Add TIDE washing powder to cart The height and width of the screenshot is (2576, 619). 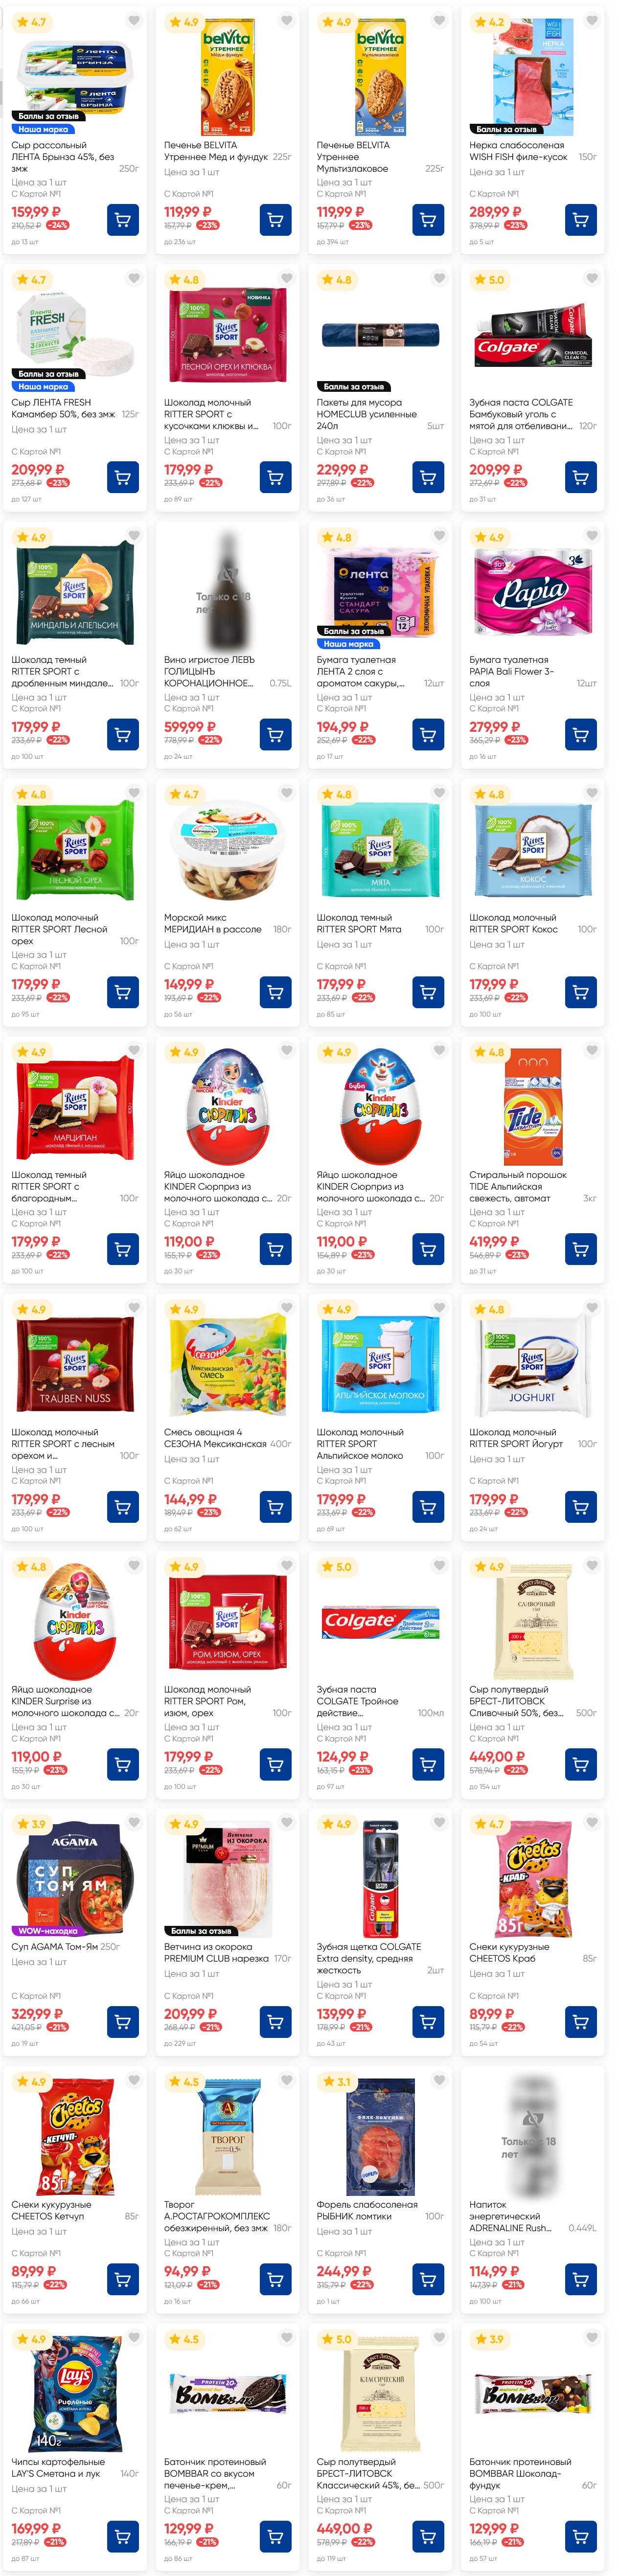[x=581, y=1249]
